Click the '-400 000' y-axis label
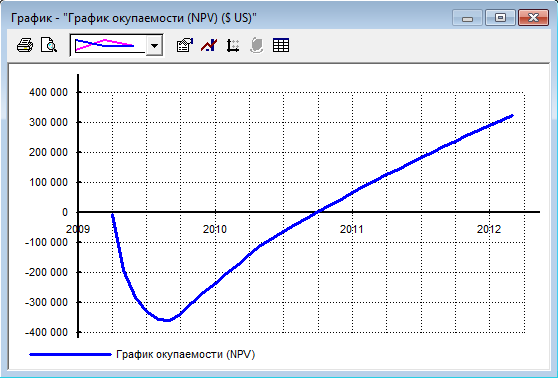The image size is (558, 378). (x=46, y=332)
